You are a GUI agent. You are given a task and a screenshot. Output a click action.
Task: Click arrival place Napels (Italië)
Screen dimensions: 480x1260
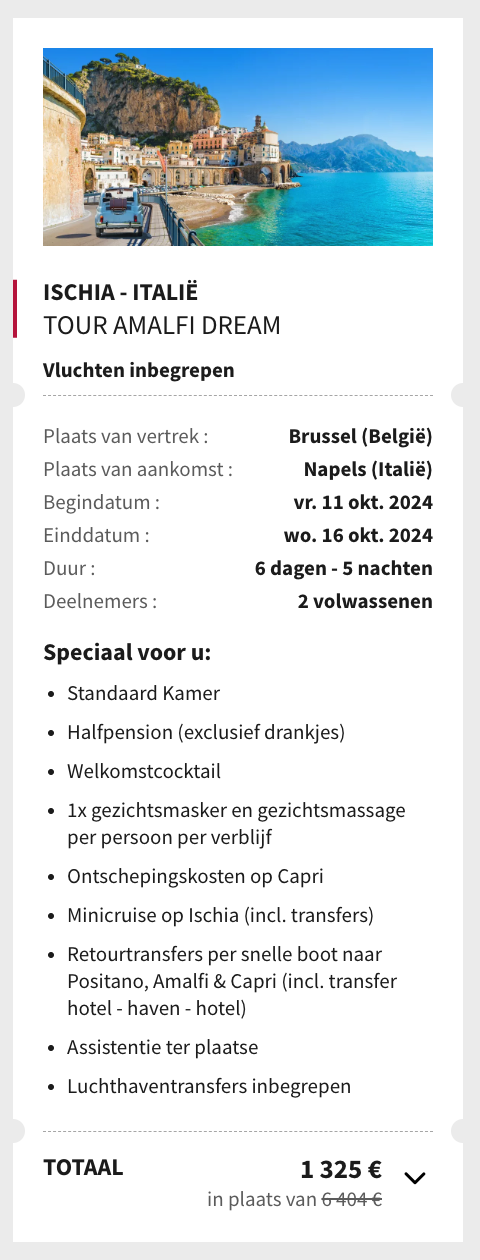point(368,469)
